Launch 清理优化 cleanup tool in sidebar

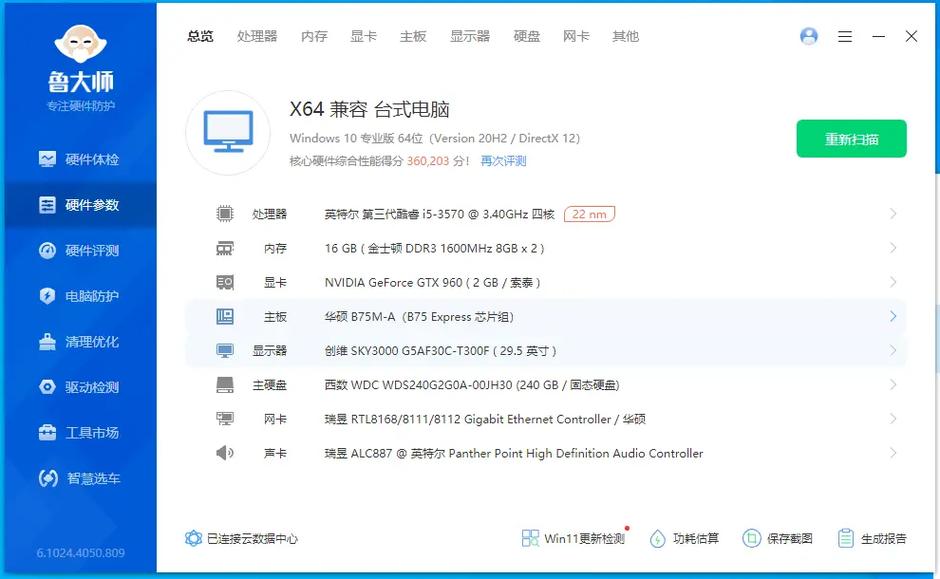pos(80,342)
